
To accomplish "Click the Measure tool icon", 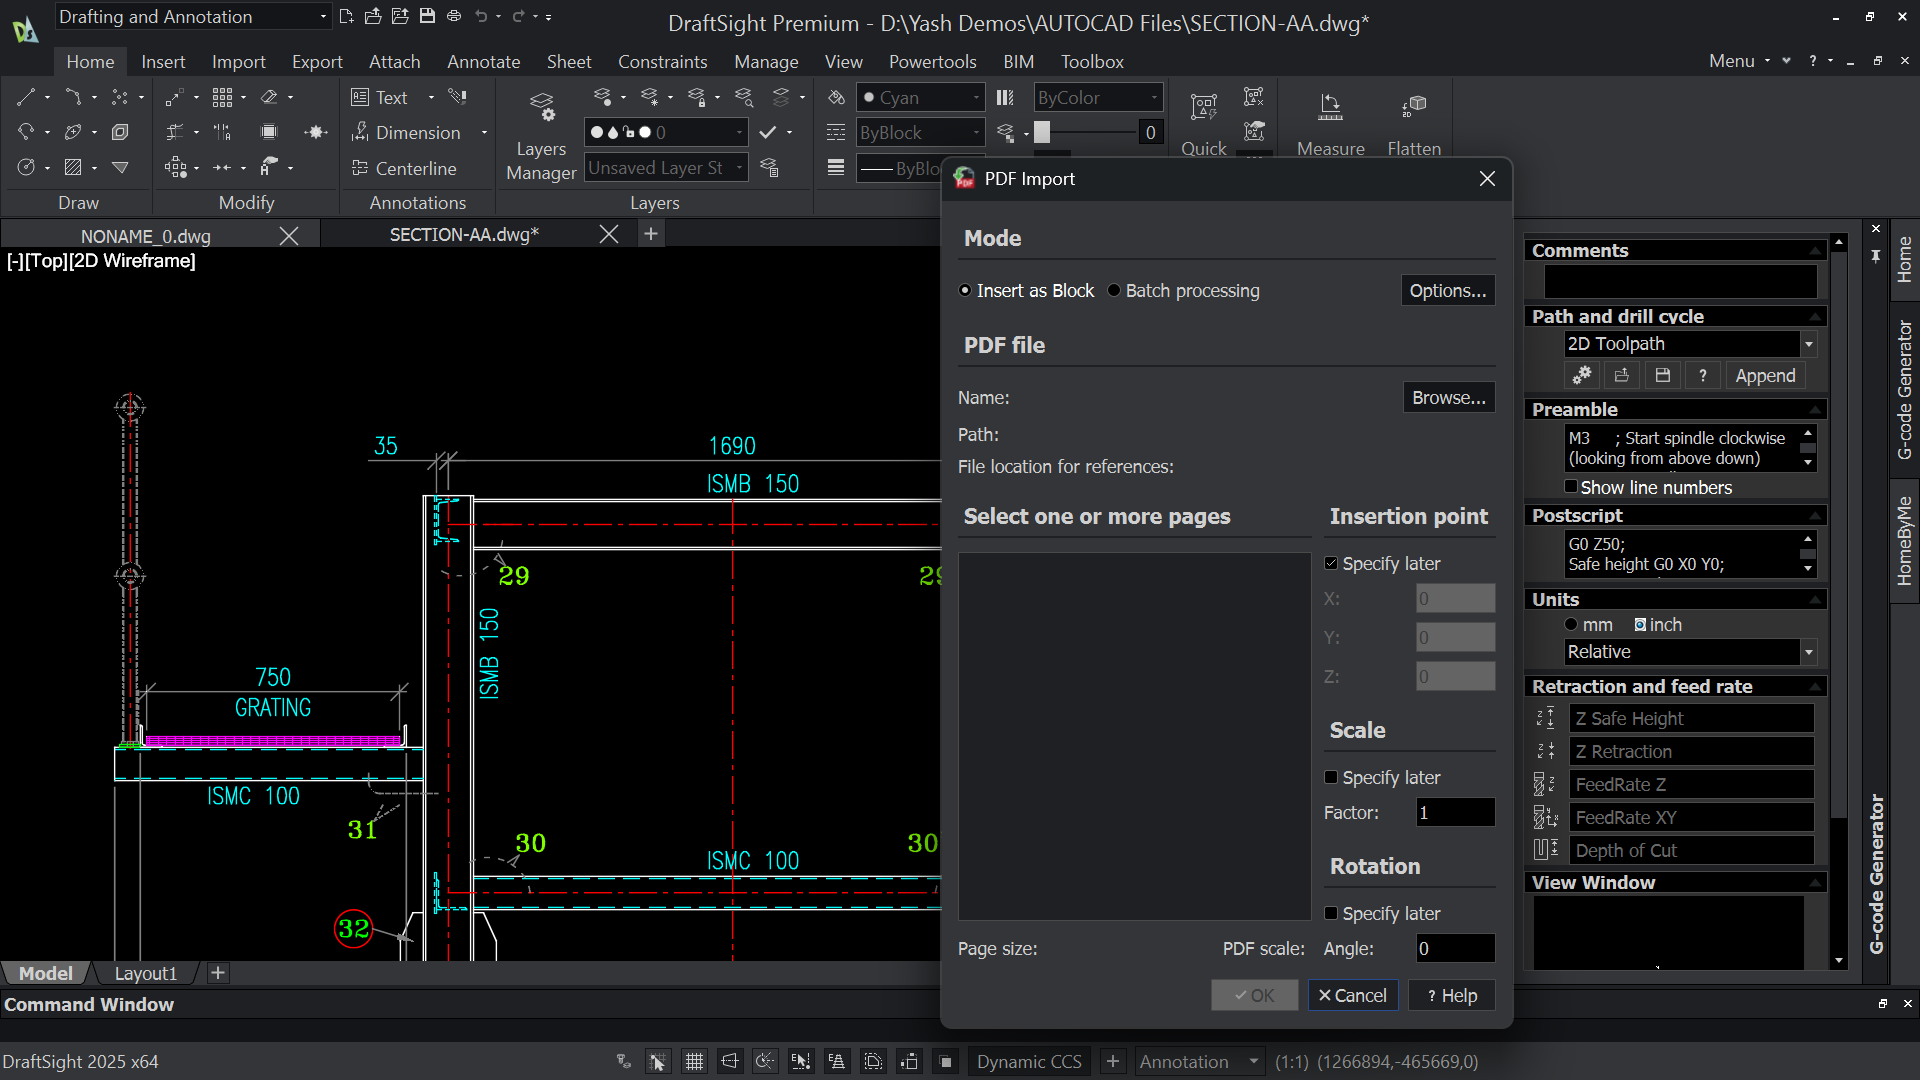I will click(x=1330, y=107).
